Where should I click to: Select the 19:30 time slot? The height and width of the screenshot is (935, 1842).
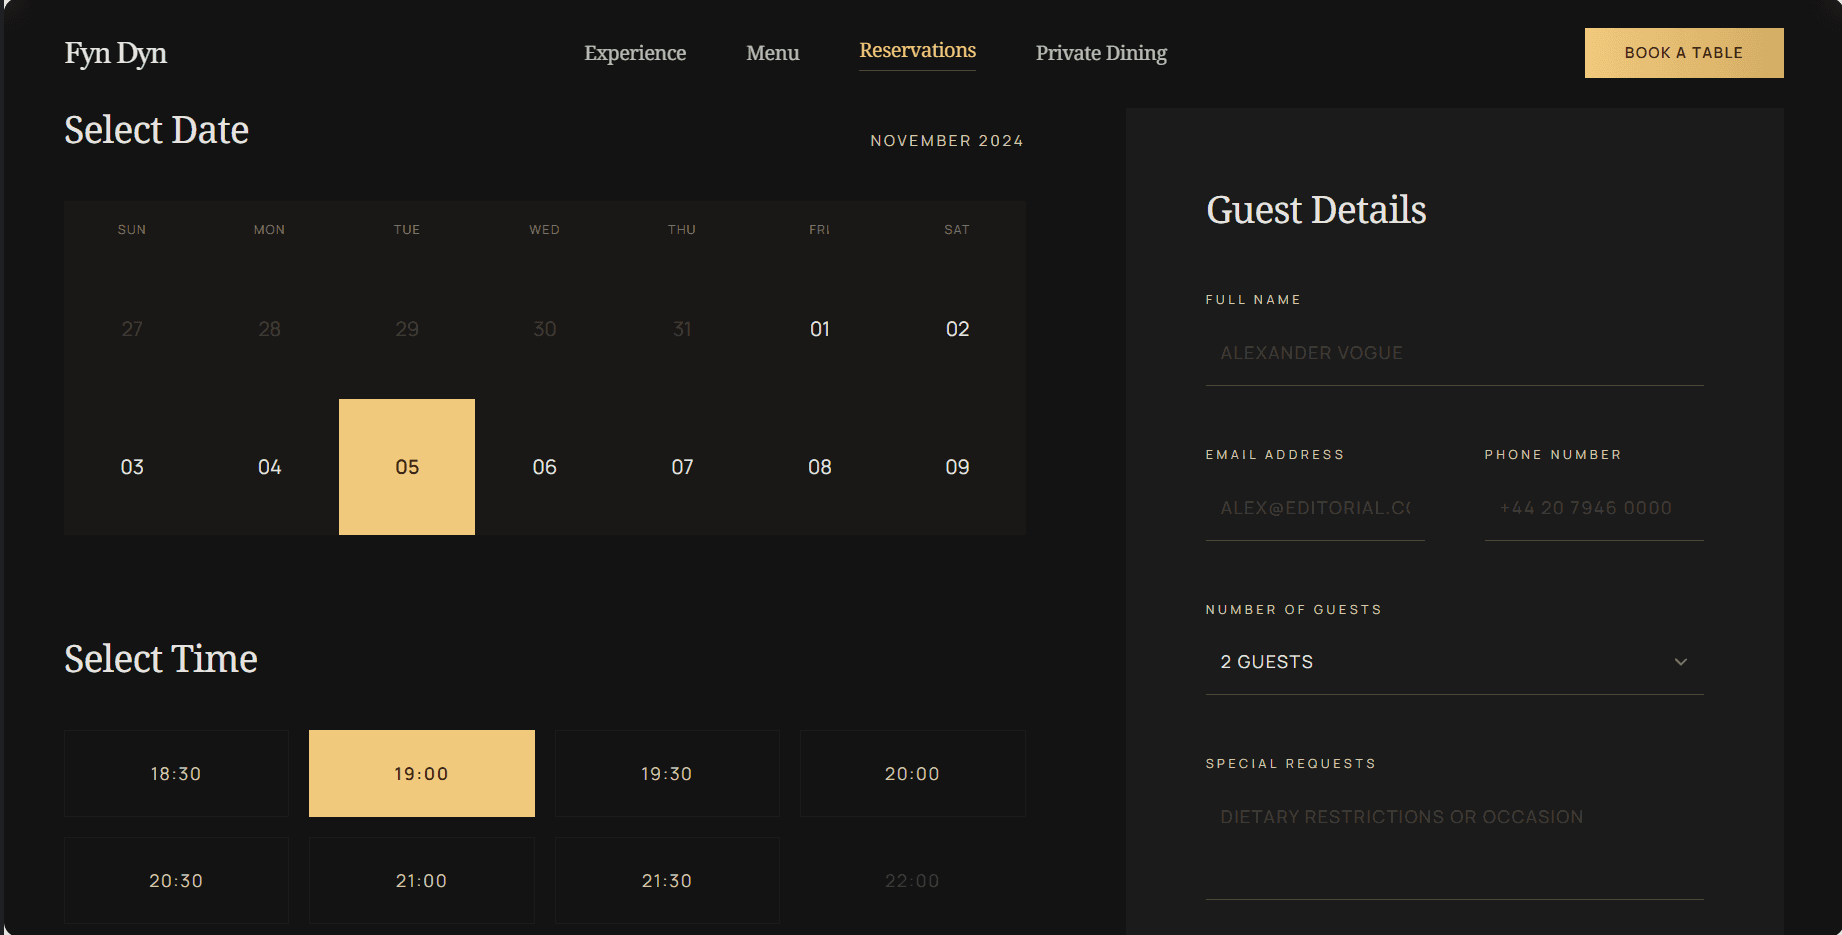tap(666, 773)
